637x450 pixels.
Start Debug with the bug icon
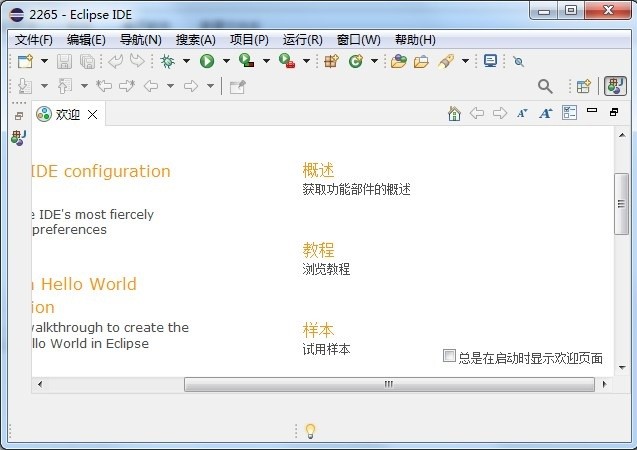(167, 61)
